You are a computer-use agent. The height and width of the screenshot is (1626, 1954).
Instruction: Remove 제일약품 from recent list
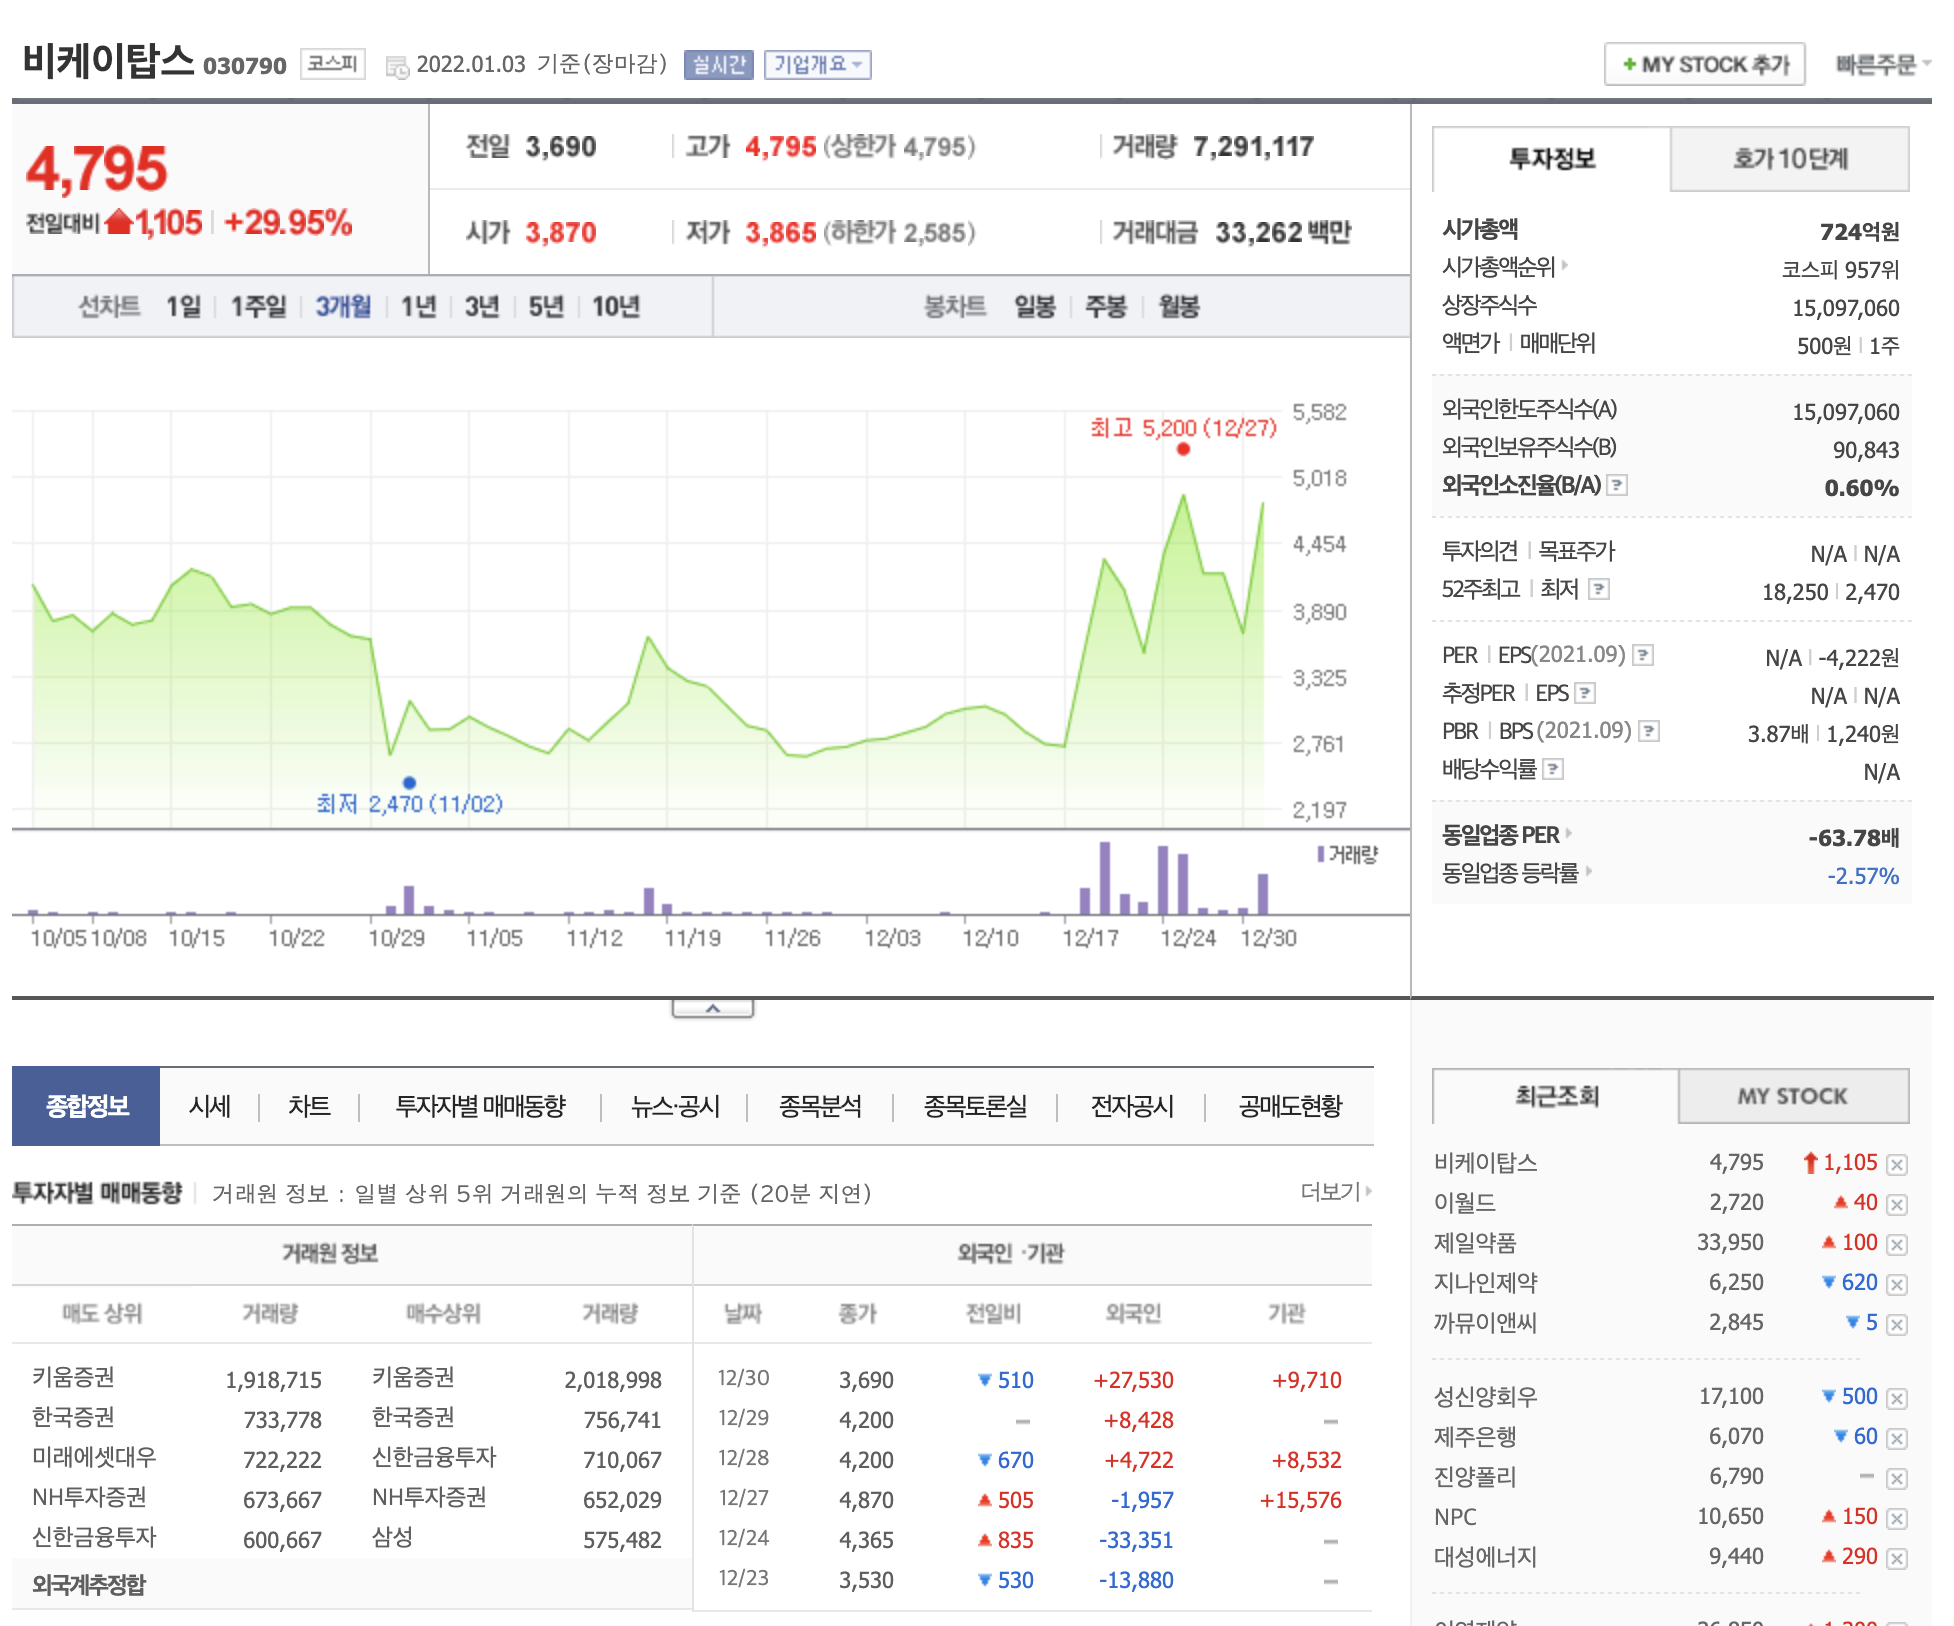coord(1897,1244)
